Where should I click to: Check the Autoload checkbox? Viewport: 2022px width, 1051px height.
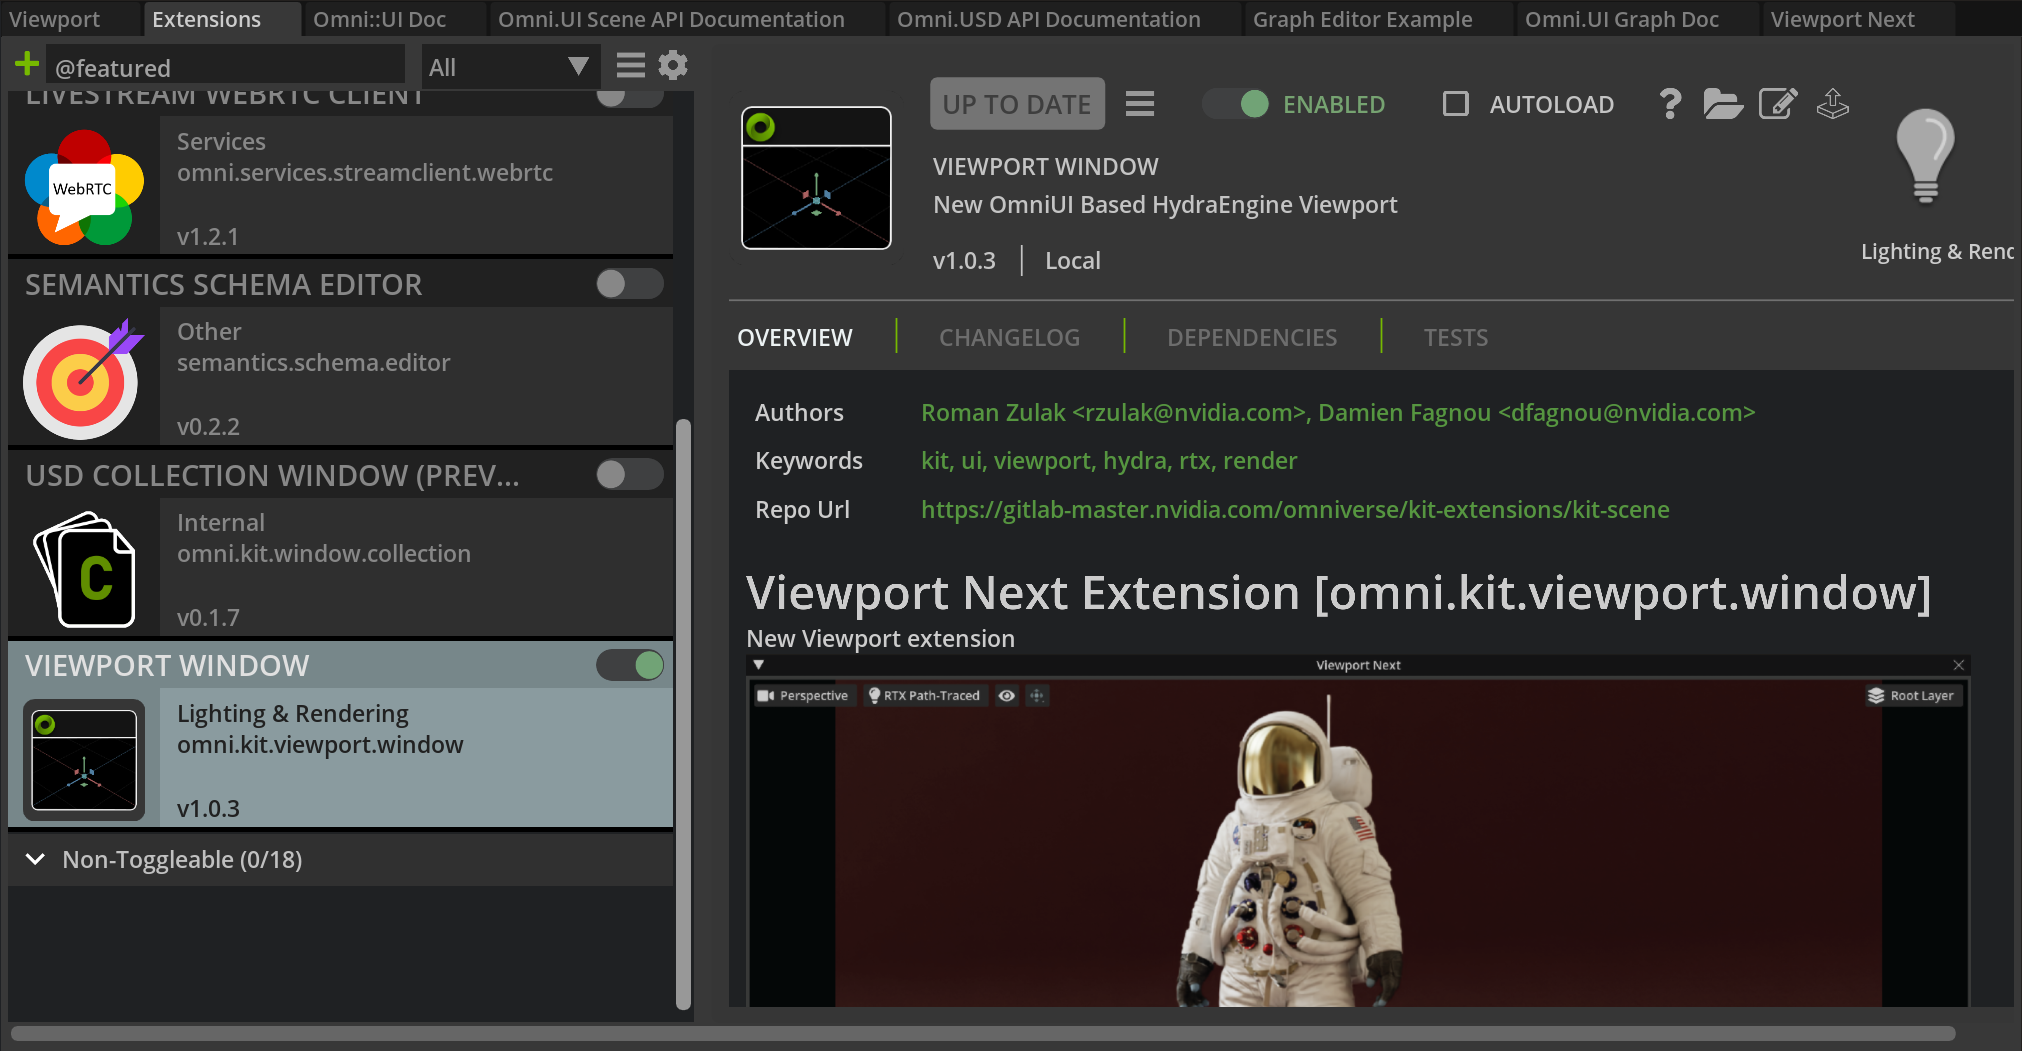pyautogui.click(x=1456, y=104)
